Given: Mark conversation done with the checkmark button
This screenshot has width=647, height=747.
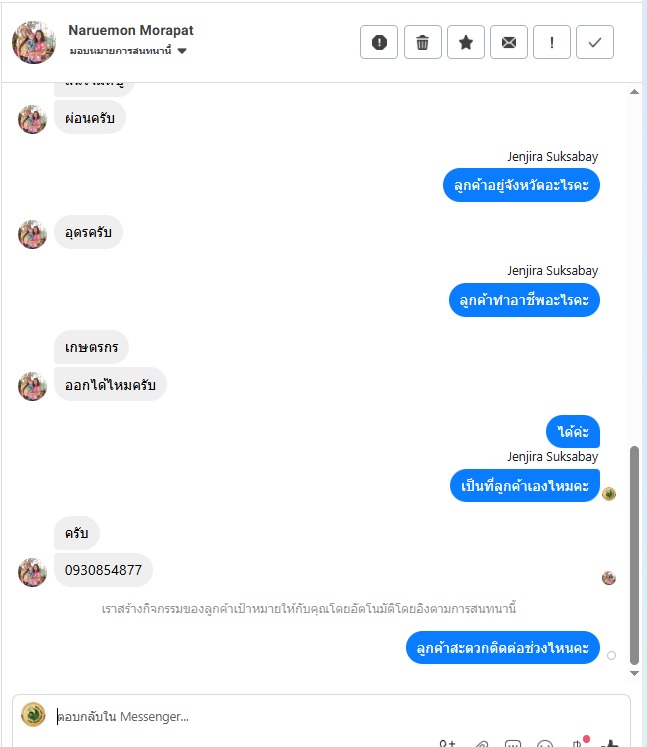Looking at the screenshot, I should click(595, 42).
